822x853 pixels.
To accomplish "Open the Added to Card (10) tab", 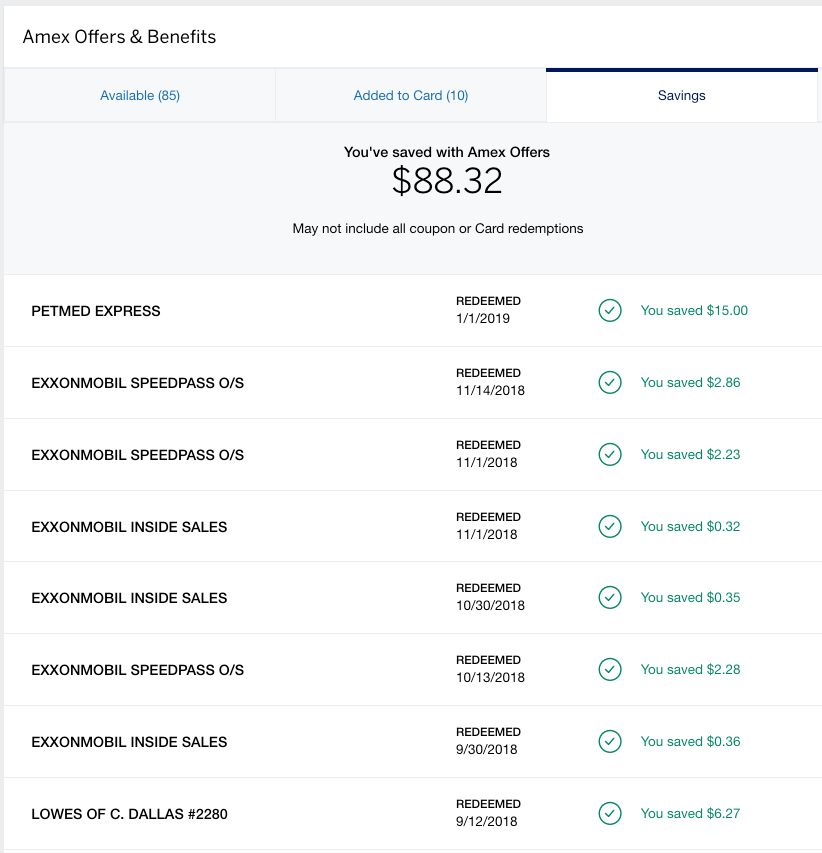I will [411, 95].
